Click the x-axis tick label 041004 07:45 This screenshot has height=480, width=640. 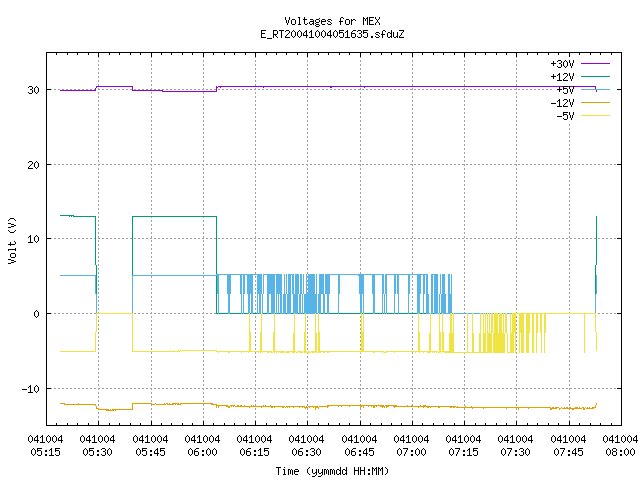568,446
